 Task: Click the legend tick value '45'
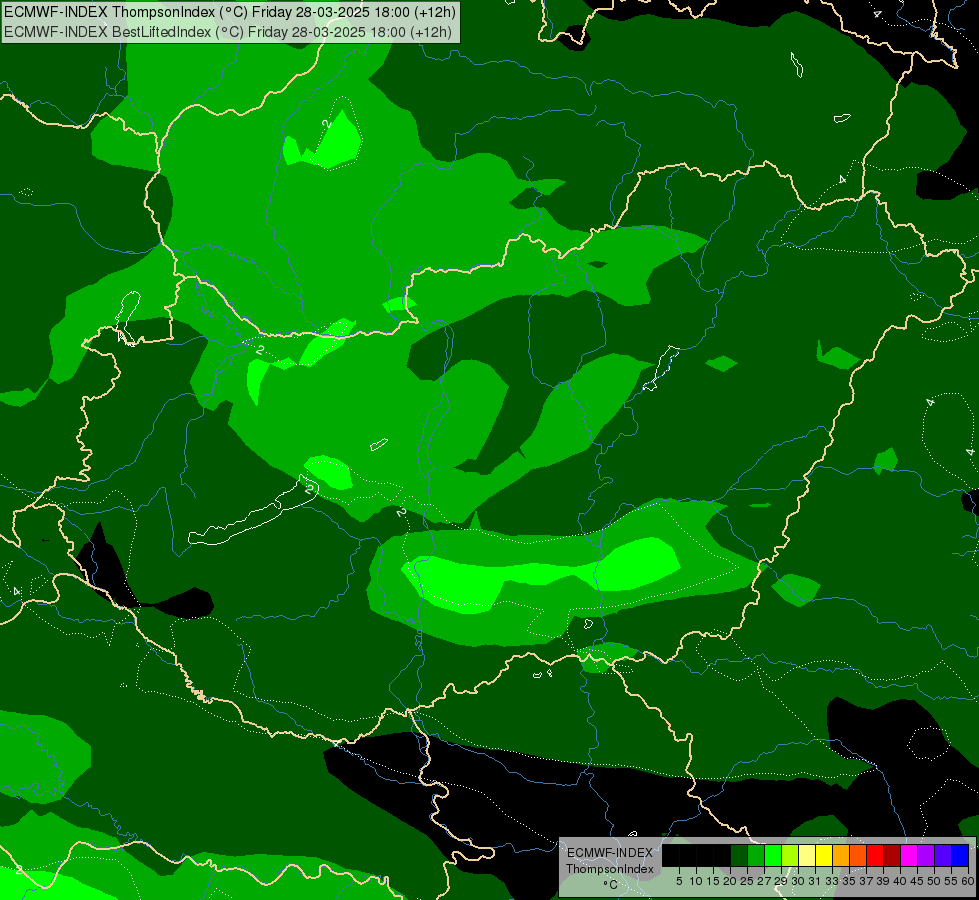coord(917,881)
